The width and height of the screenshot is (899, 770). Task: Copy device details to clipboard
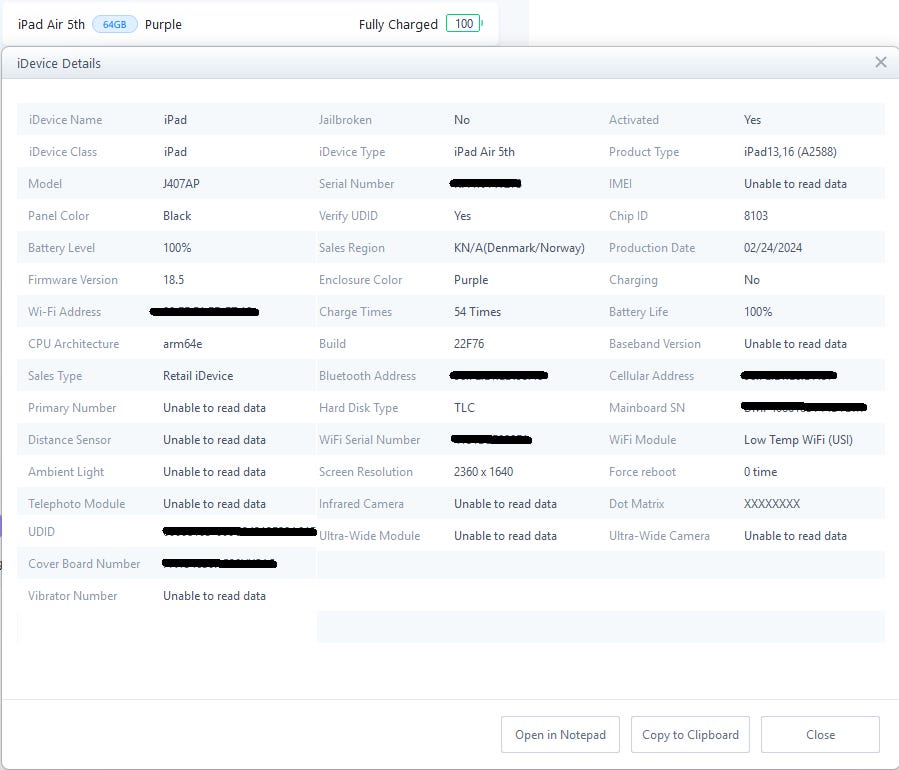click(x=690, y=734)
